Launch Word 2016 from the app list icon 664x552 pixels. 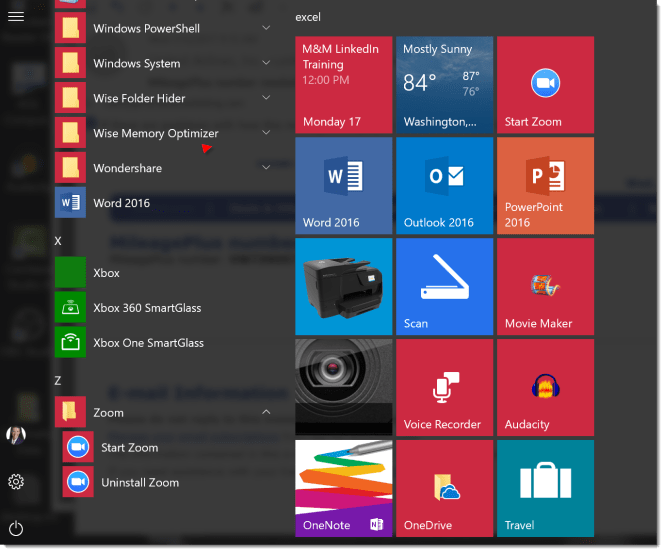coord(70,202)
